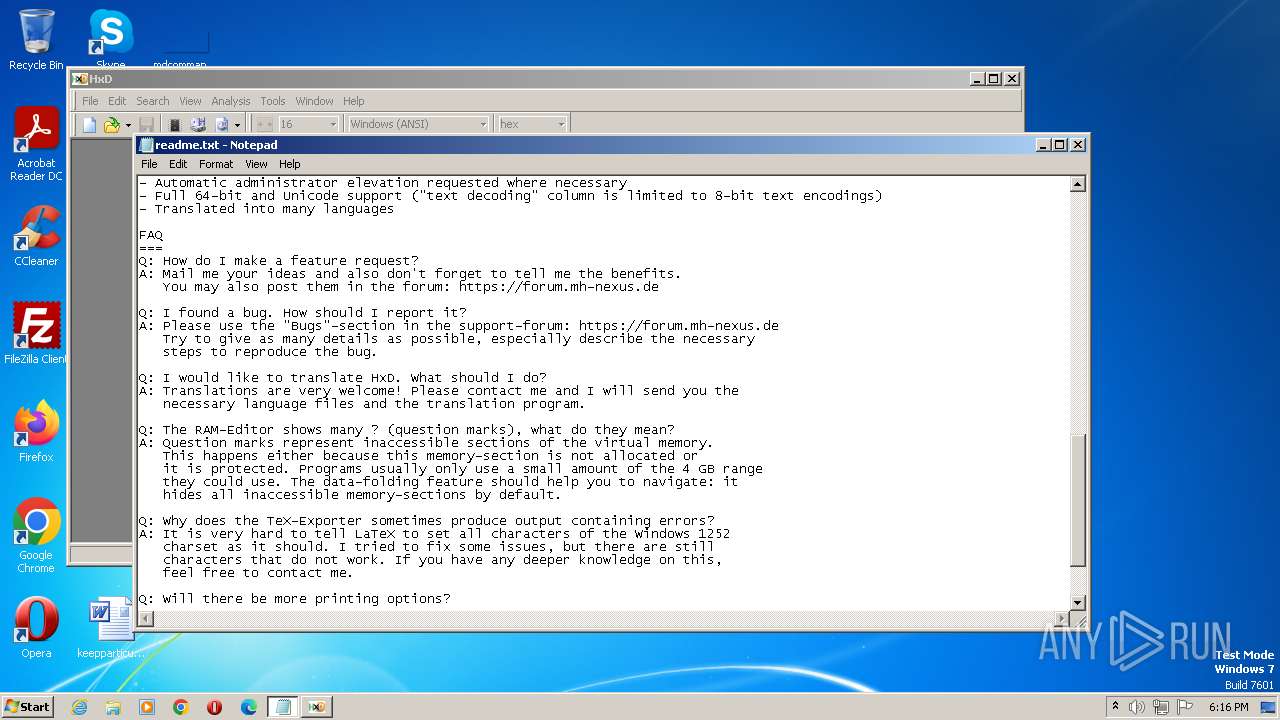This screenshot has width=1280, height=720.
Task: Select the Acrobat Reader DC desktop icon
Action: tap(36, 145)
